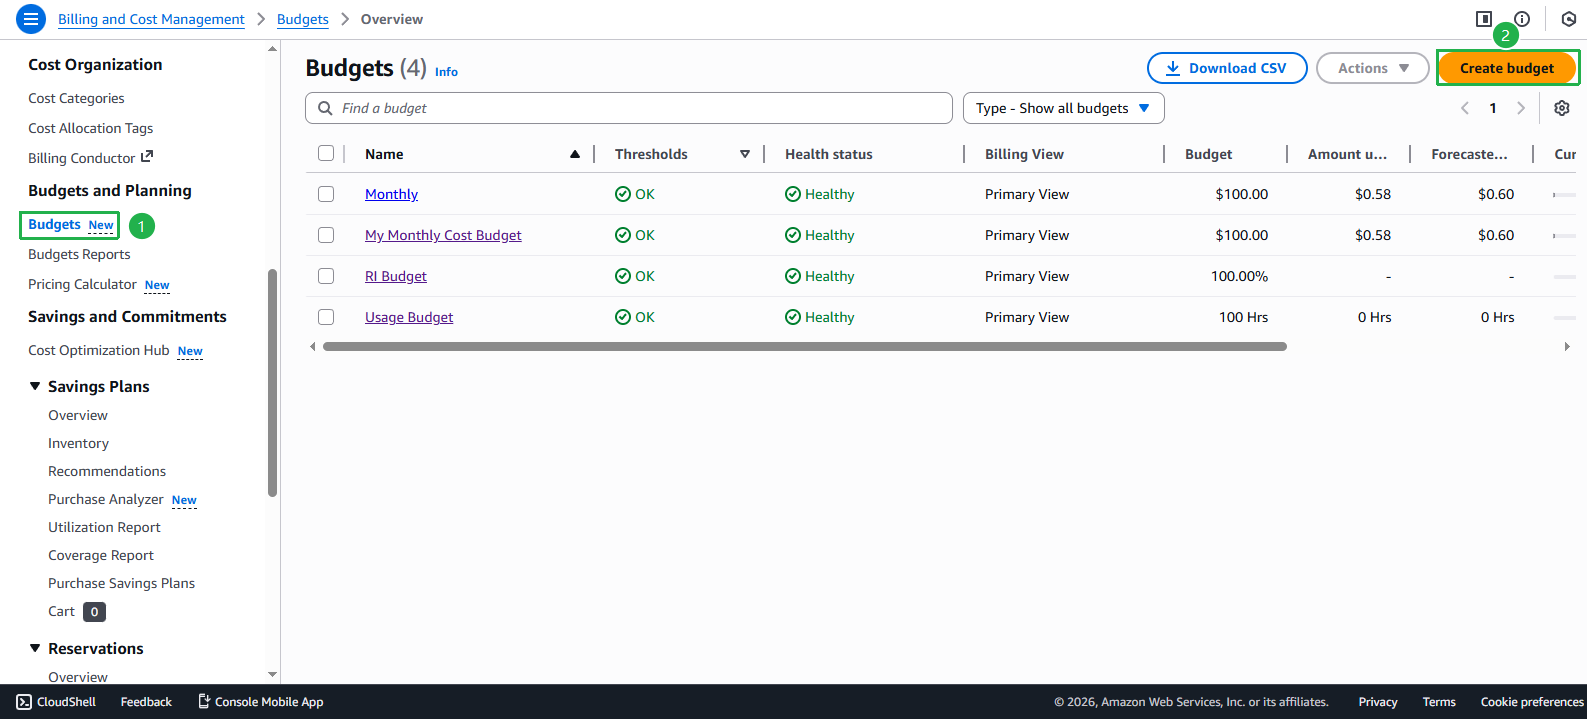Check the RI Budget row checkbox
This screenshot has height=719, width=1587.
(326, 276)
